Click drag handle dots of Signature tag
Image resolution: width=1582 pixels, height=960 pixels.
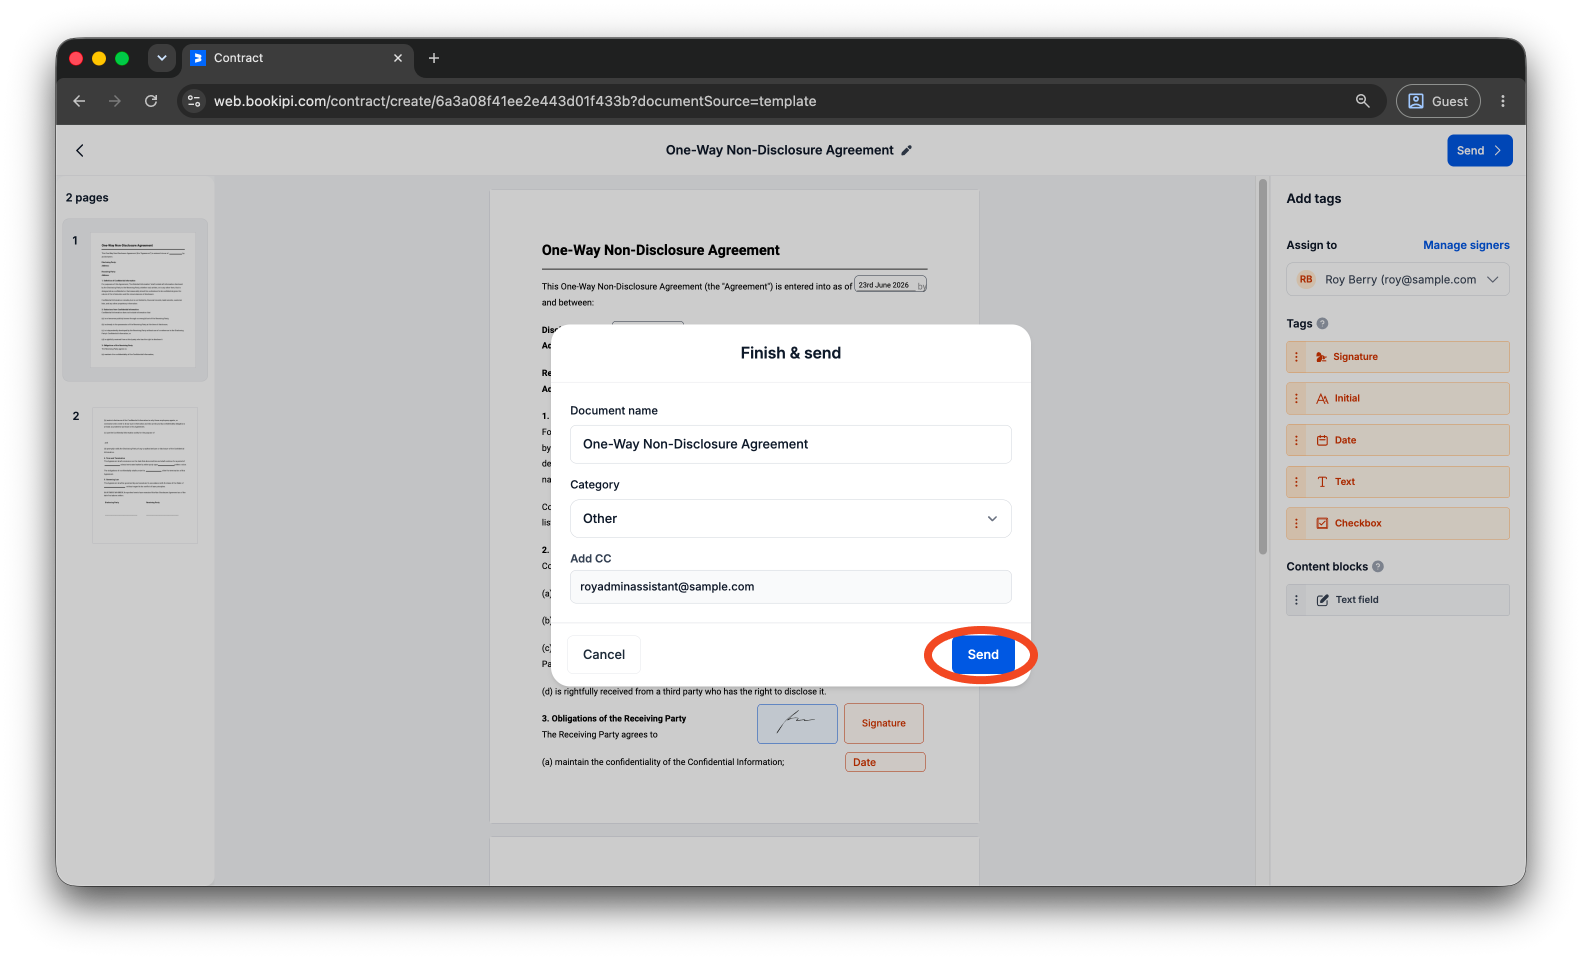pyautogui.click(x=1296, y=357)
